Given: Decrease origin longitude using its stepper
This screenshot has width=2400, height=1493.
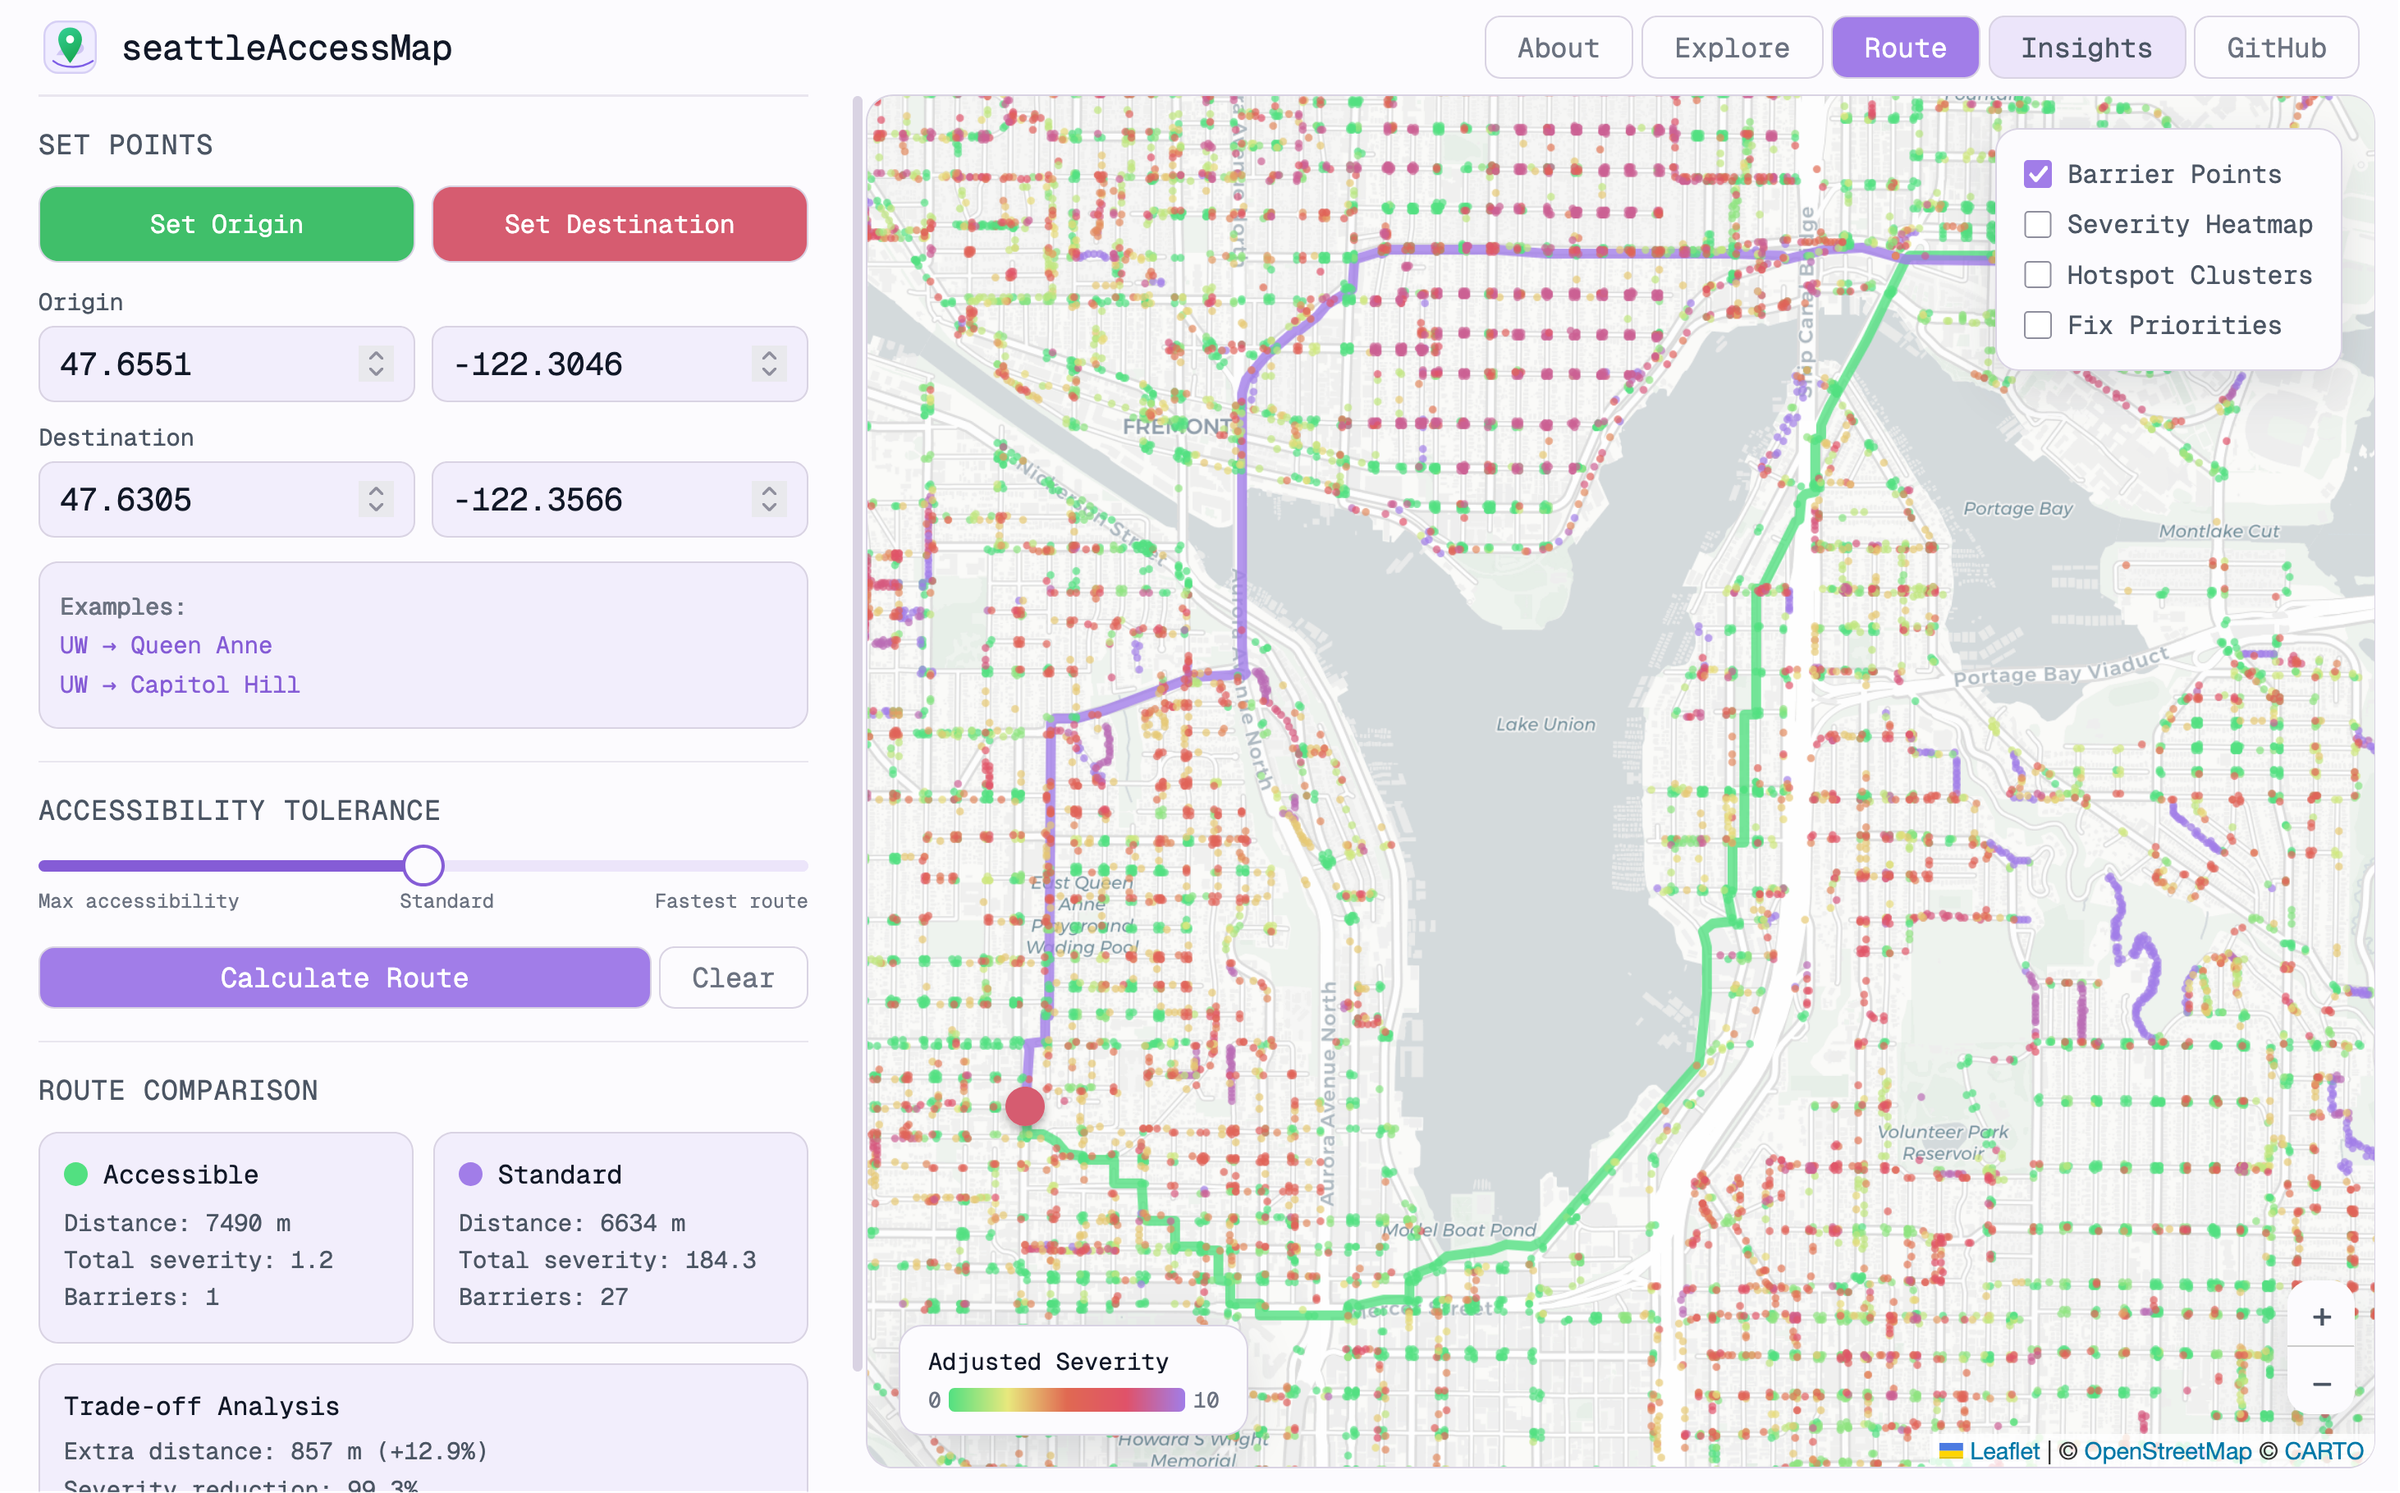Looking at the screenshot, I should coord(768,372).
